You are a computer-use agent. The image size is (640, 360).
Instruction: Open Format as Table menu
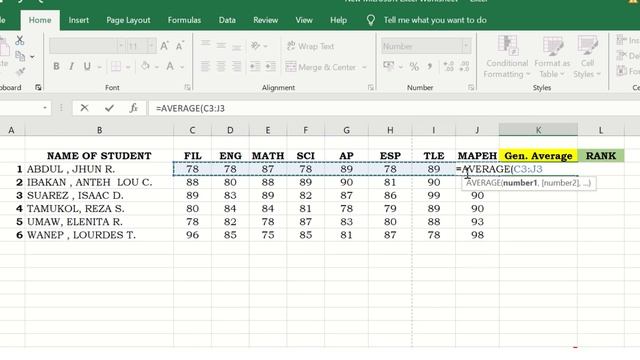[552, 57]
